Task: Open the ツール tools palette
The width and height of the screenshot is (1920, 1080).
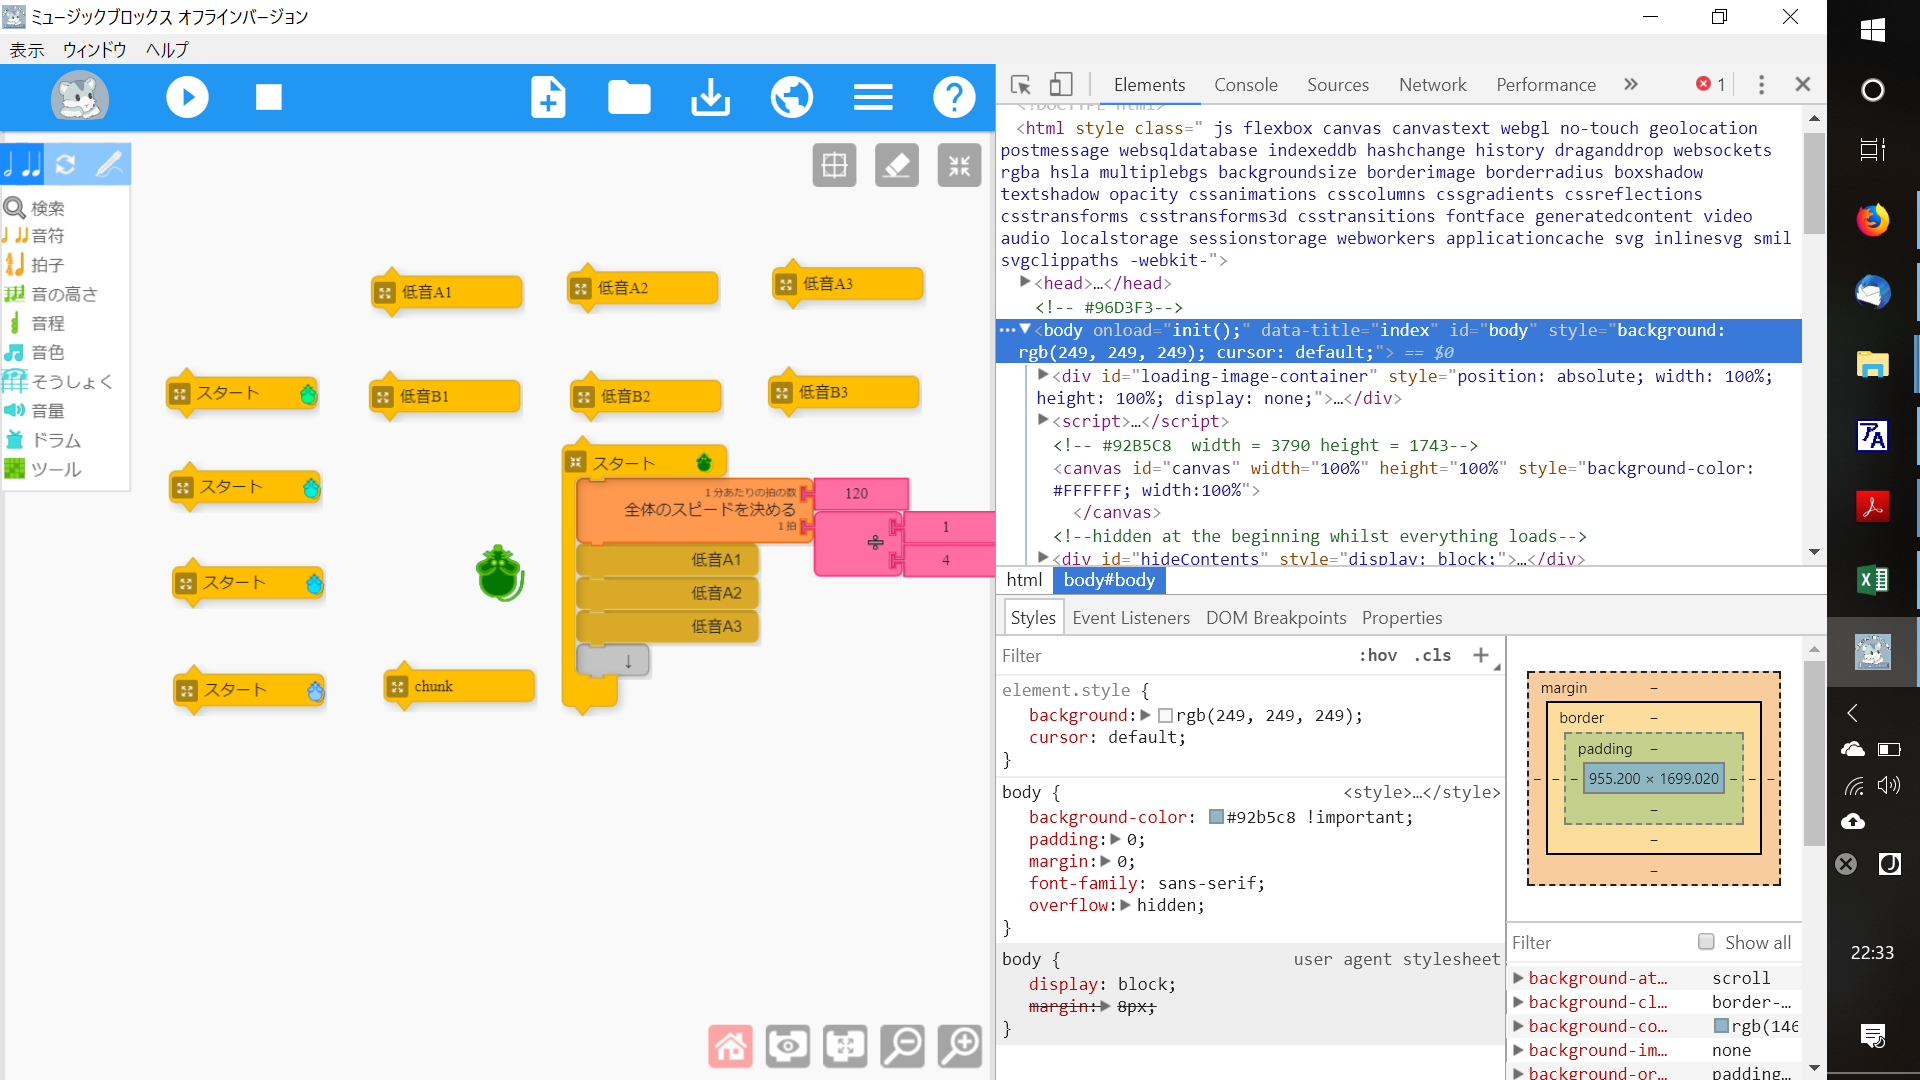Action: 43,469
